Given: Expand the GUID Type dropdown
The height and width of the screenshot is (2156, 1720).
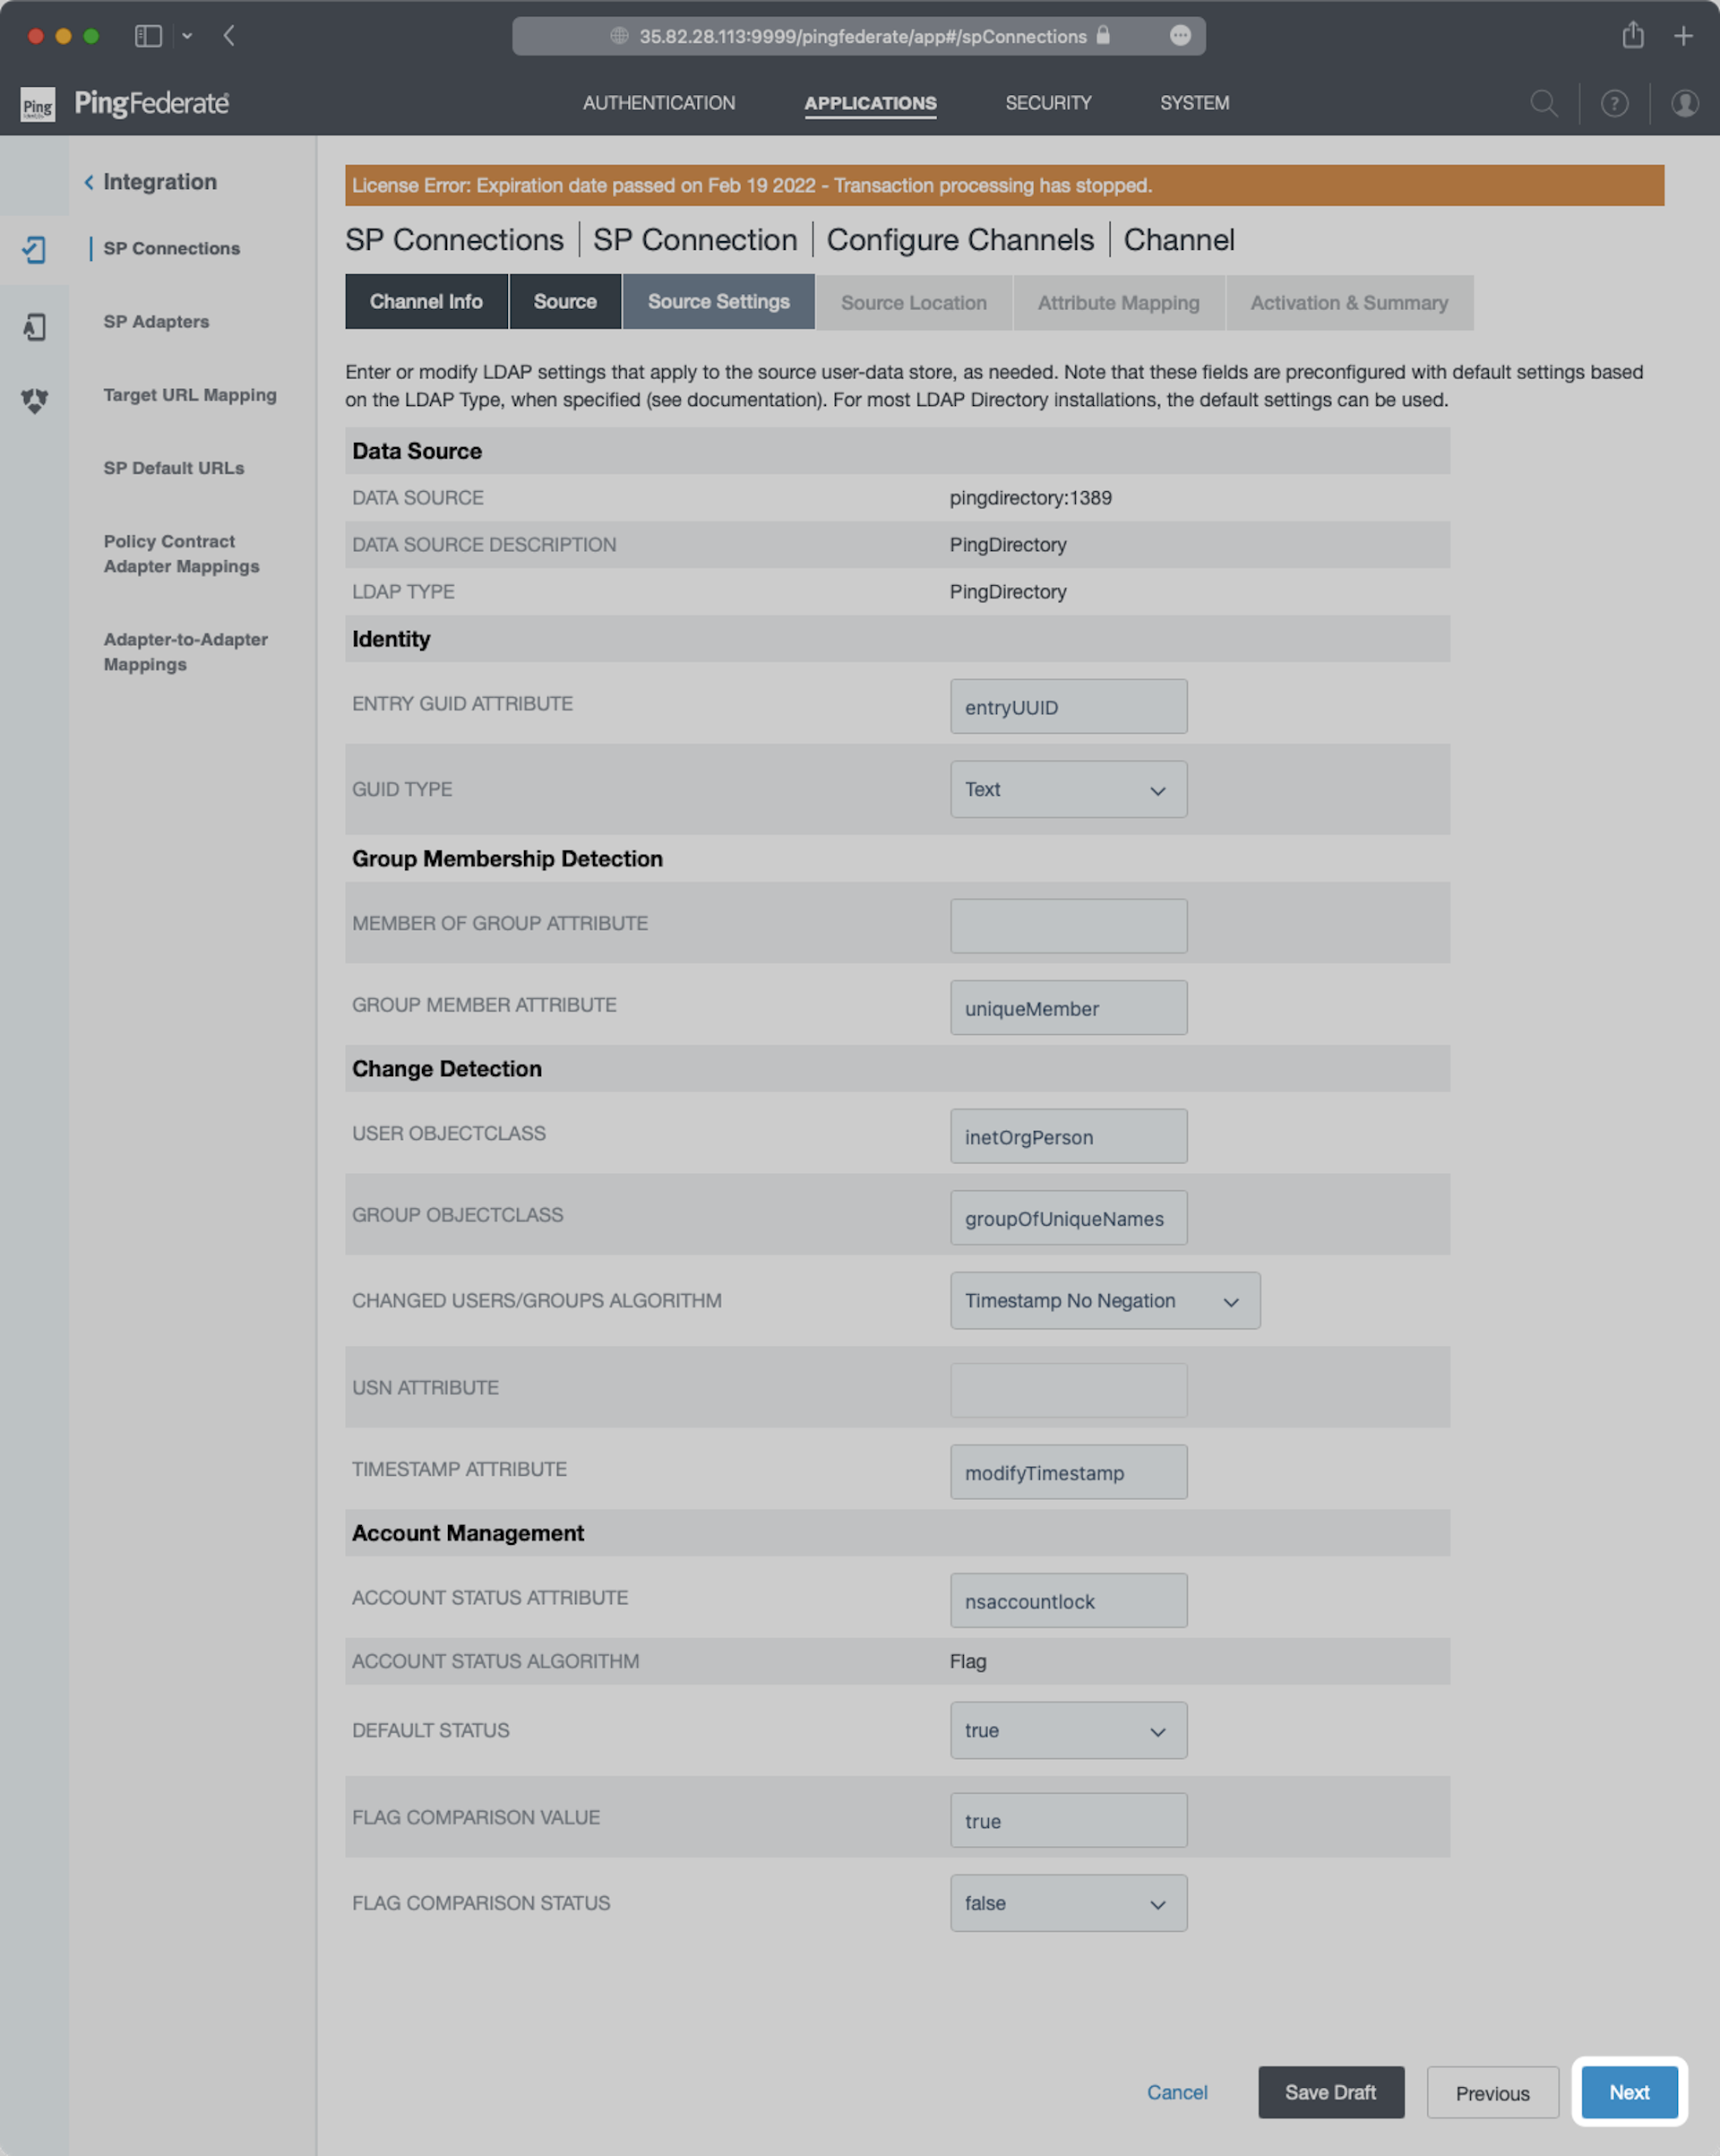Looking at the screenshot, I should pos(1068,789).
